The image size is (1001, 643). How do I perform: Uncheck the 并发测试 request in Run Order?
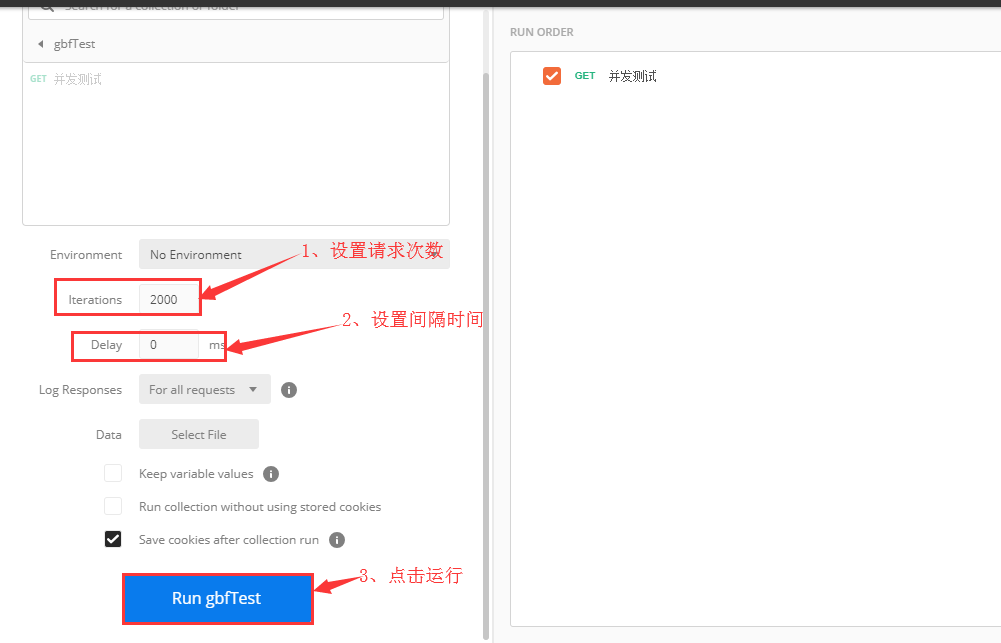[x=552, y=76]
